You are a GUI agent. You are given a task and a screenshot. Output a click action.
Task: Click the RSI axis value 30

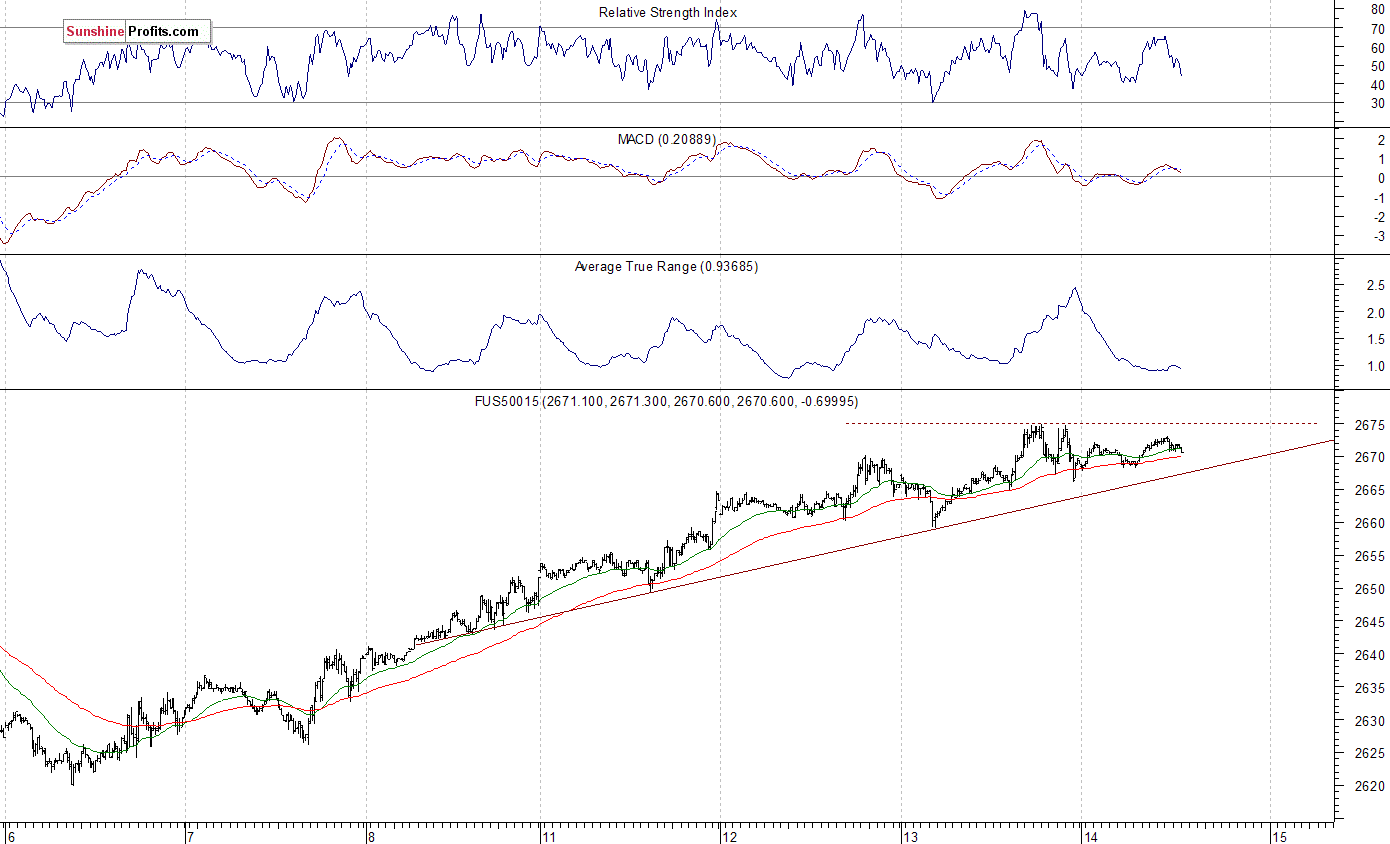1378,103
